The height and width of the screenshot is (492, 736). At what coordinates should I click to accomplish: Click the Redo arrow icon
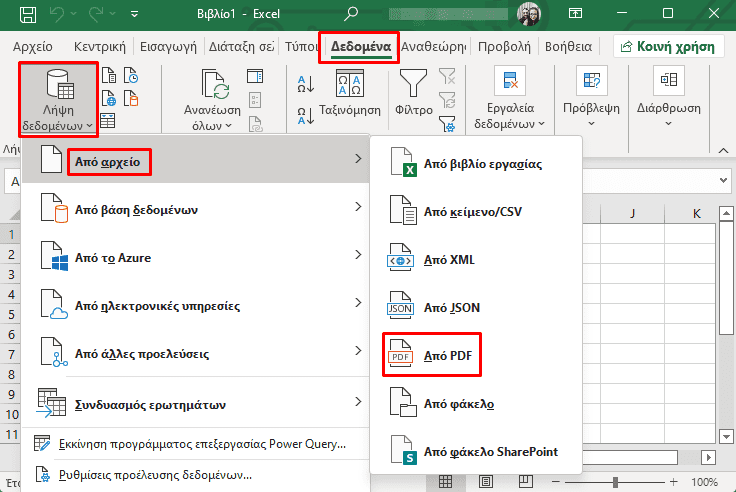coord(96,14)
